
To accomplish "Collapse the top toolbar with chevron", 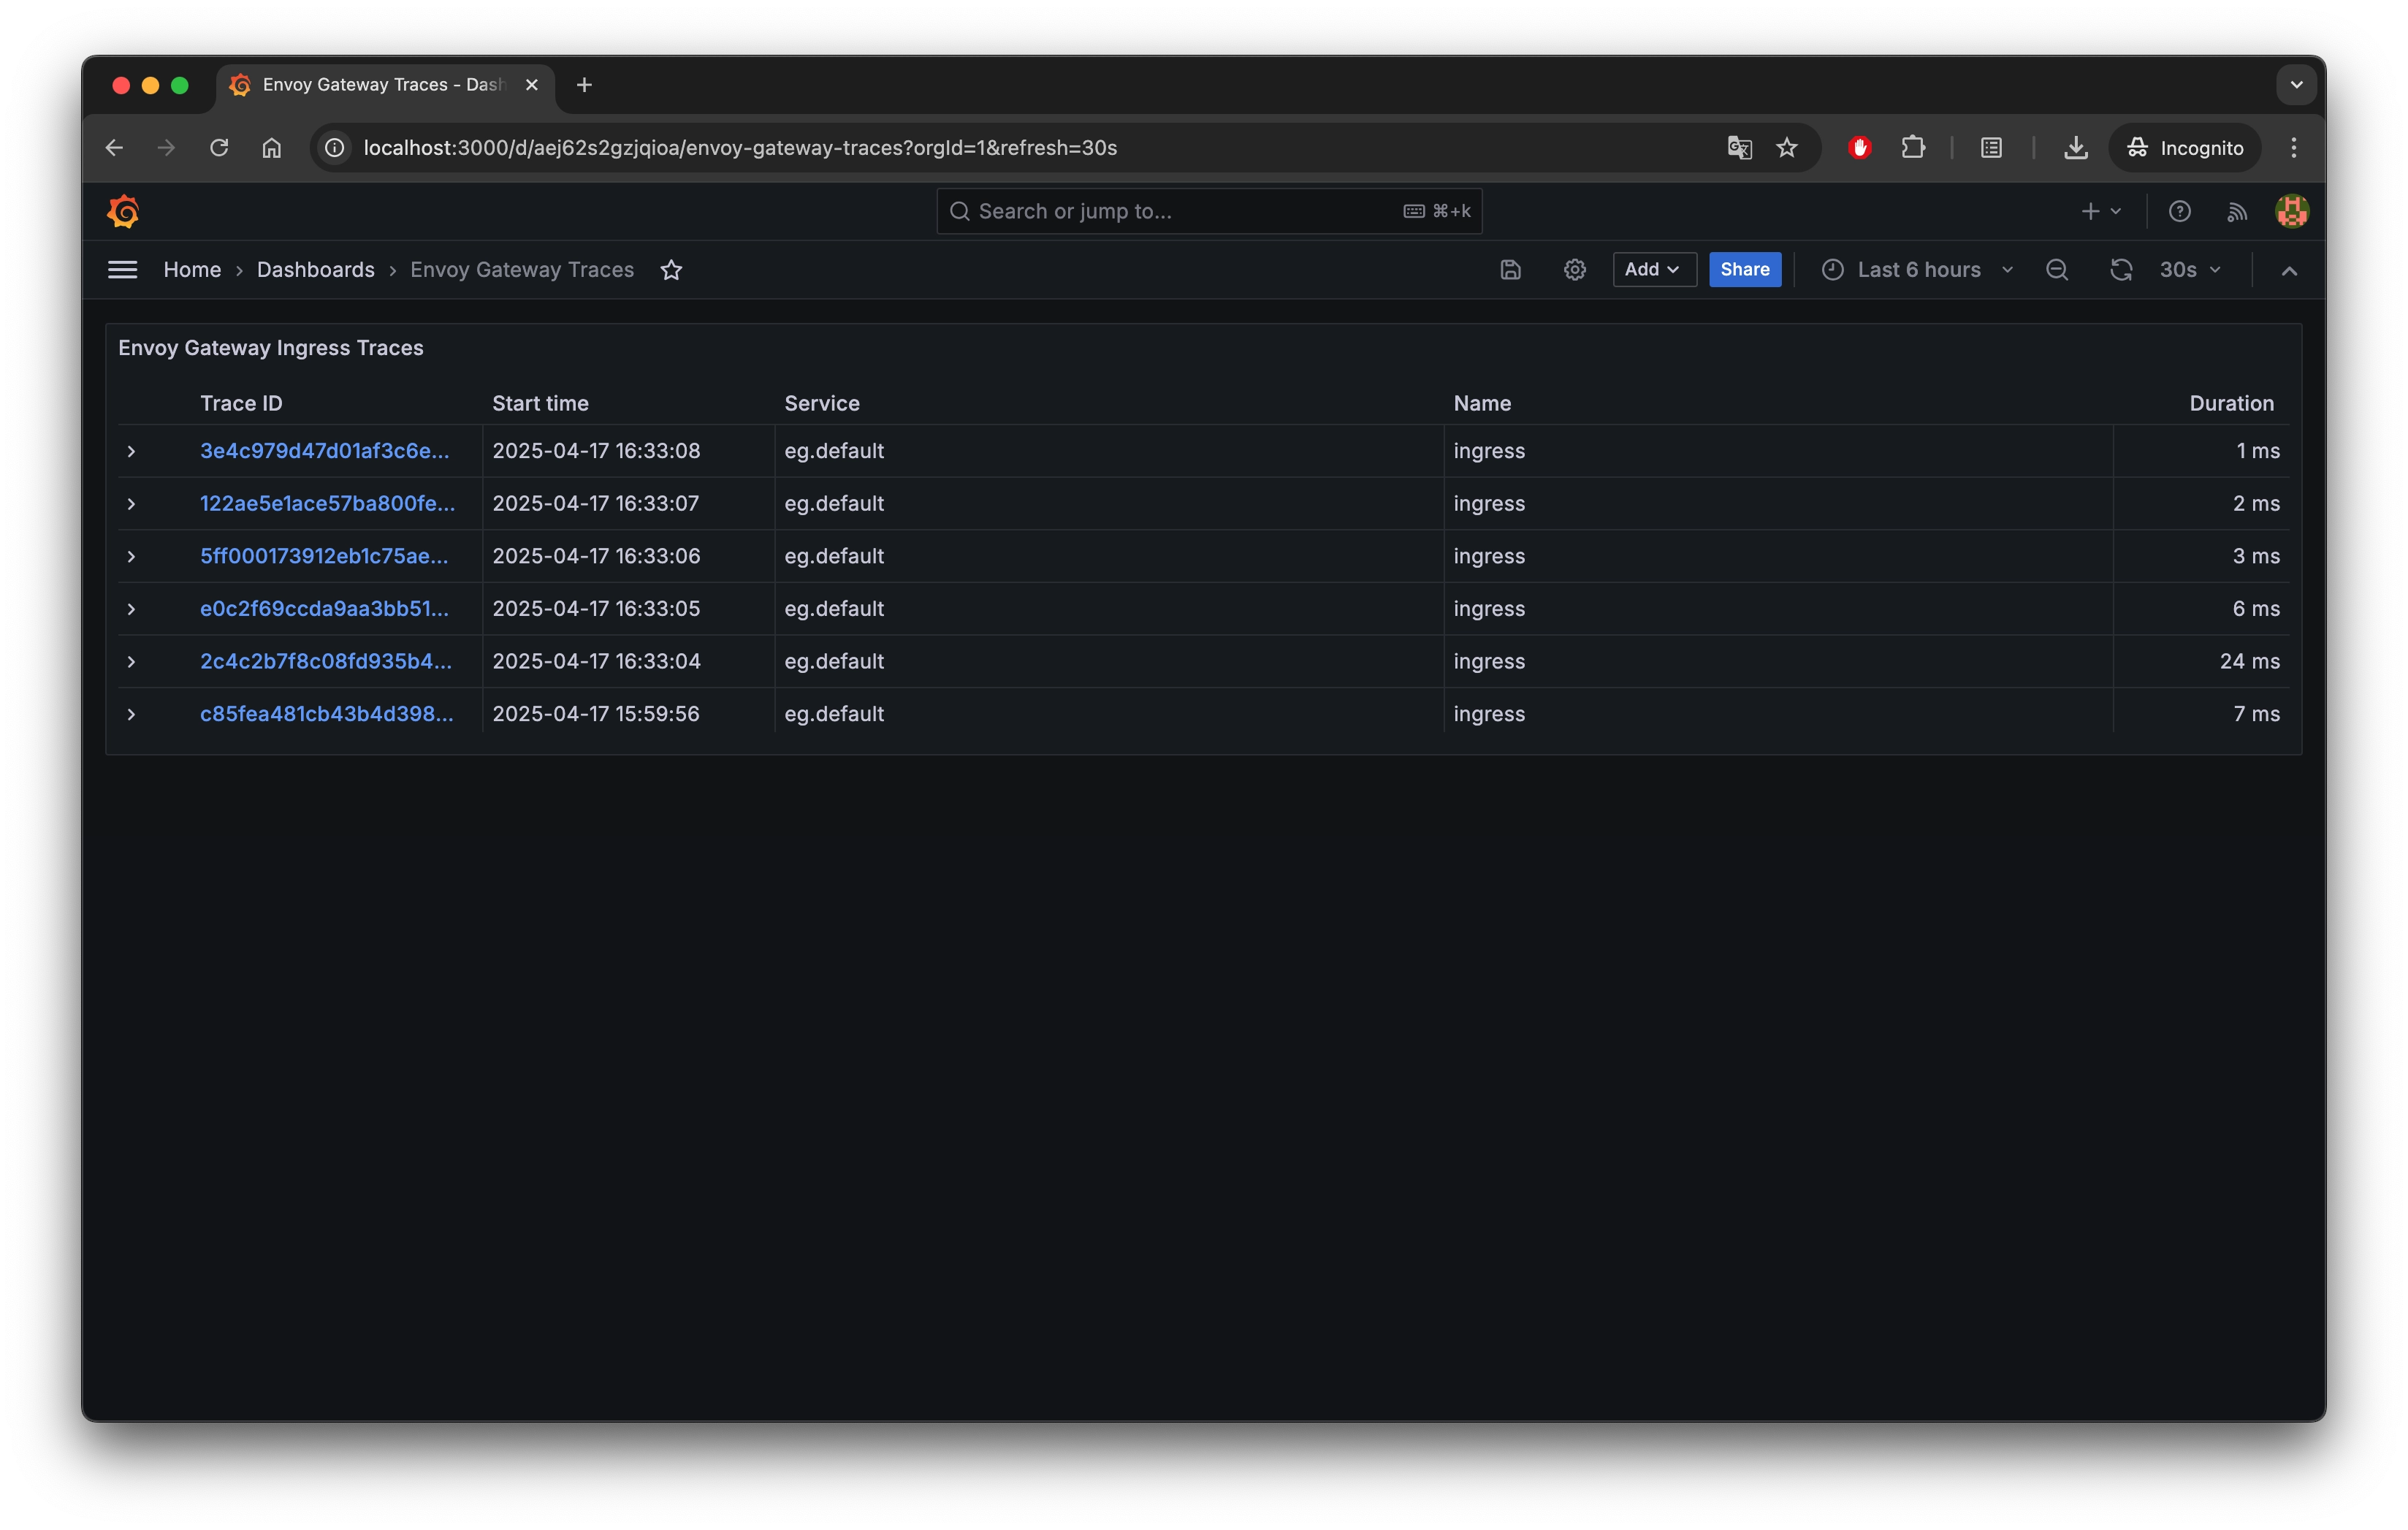I will (x=2288, y=271).
